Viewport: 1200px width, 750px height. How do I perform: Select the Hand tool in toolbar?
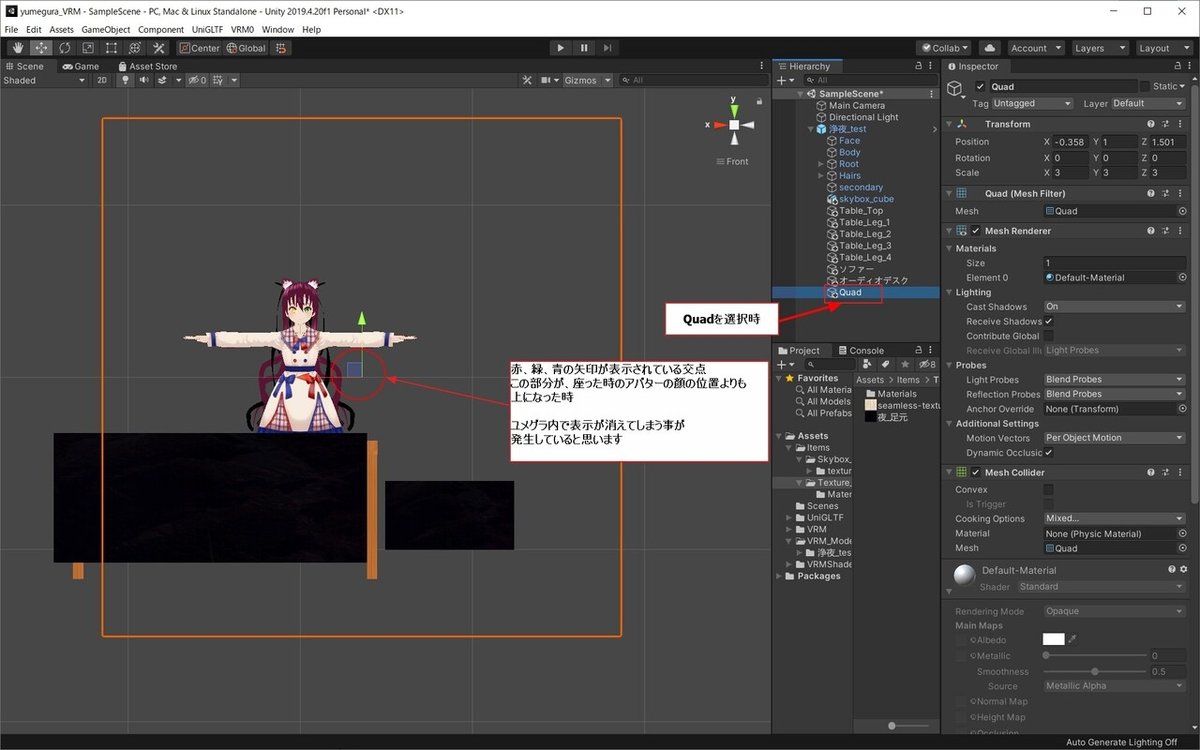[x=18, y=48]
